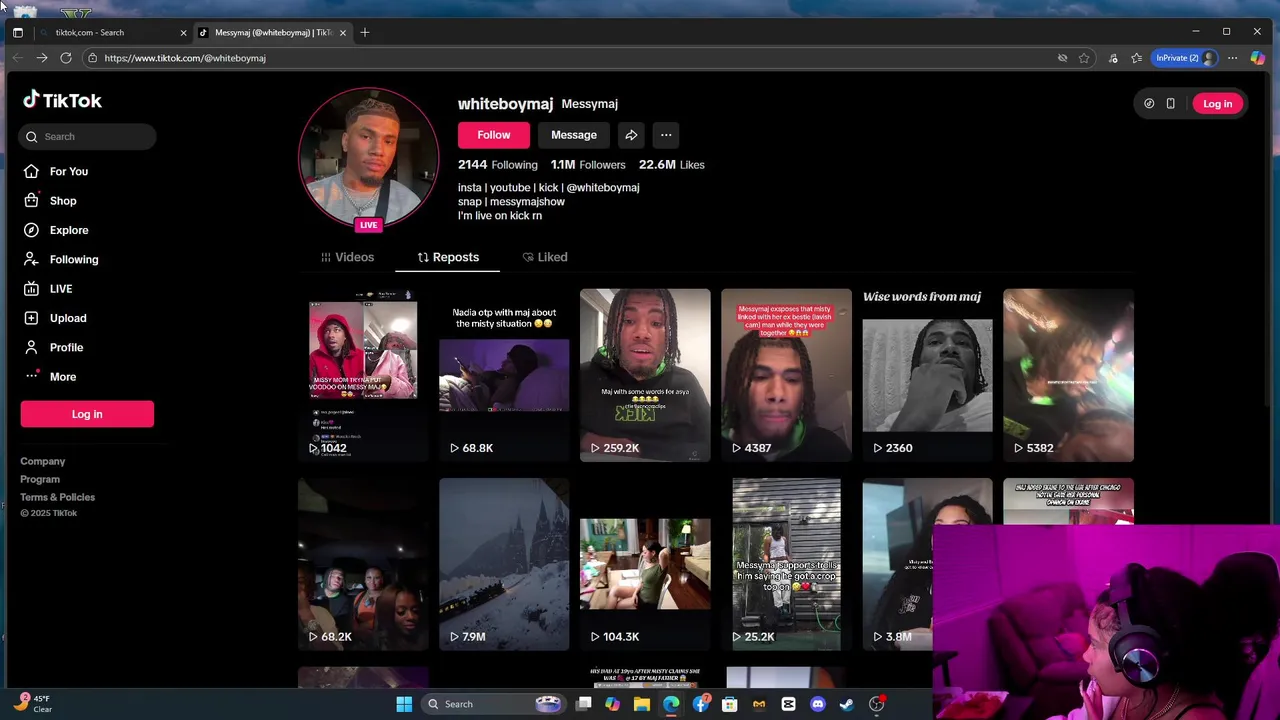Click the Message button on profile
Viewport: 1280px width, 720px height.
pyautogui.click(x=574, y=135)
